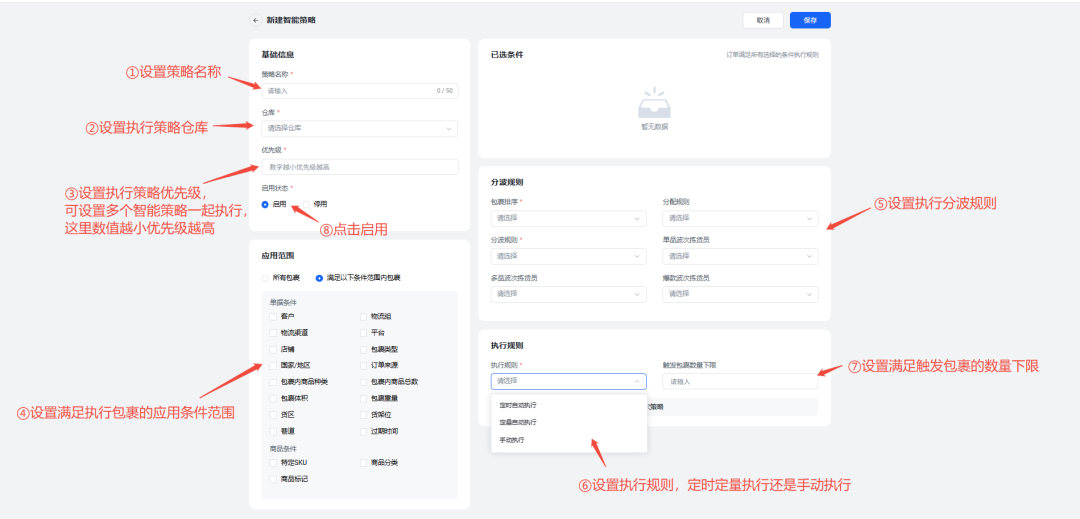Enable the 特定SKU checkbox
The image size is (1080, 519).
[x=273, y=463]
